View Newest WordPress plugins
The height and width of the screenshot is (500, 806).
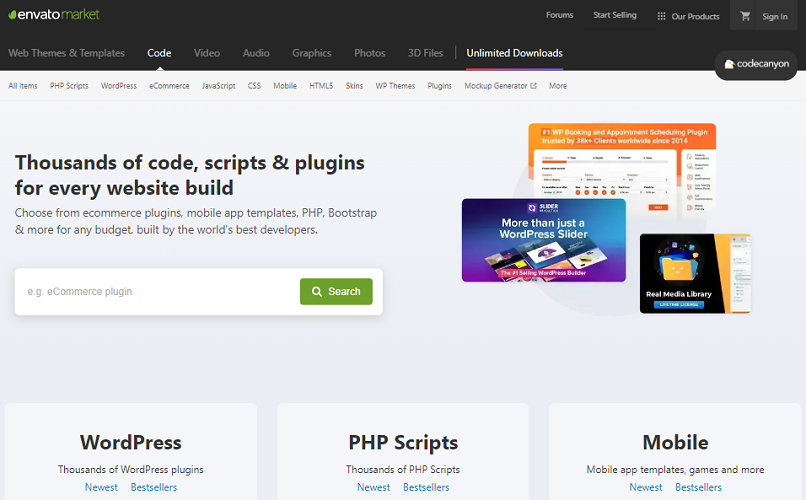tap(101, 487)
